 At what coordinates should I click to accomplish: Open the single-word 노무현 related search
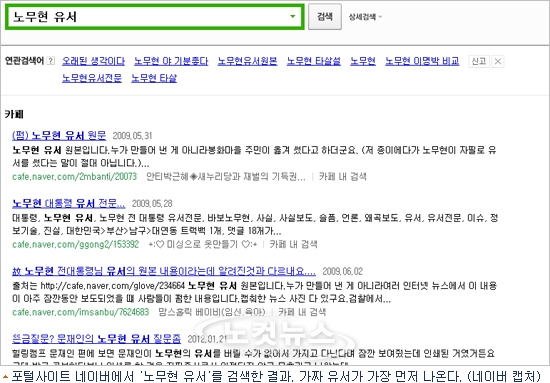(363, 61)
